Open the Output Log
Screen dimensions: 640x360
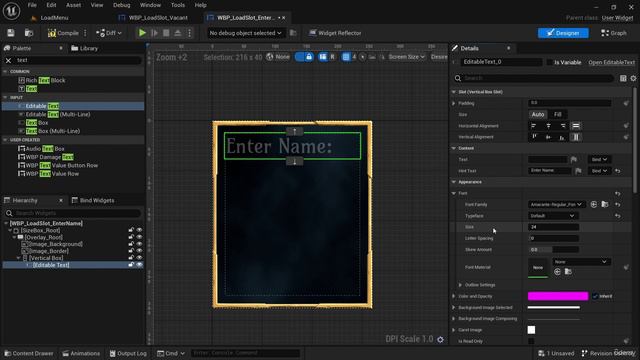[128, 353]
